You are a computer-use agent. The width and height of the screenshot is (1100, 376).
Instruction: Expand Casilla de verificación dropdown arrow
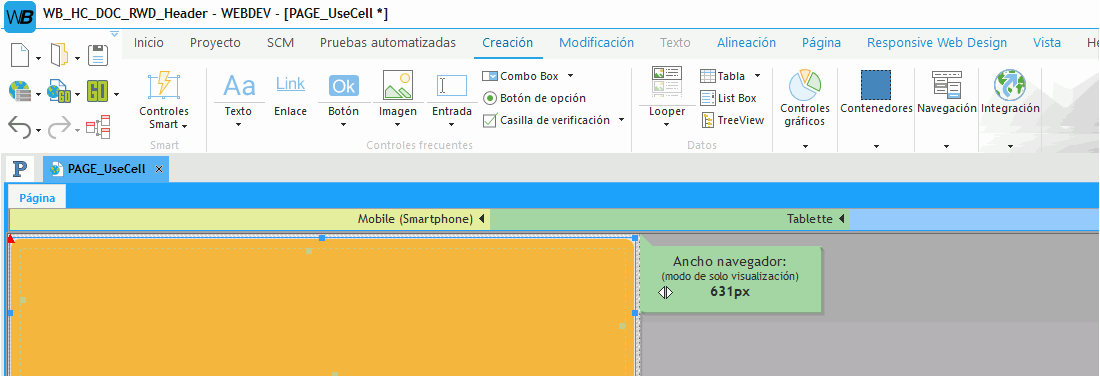point(622,120)
